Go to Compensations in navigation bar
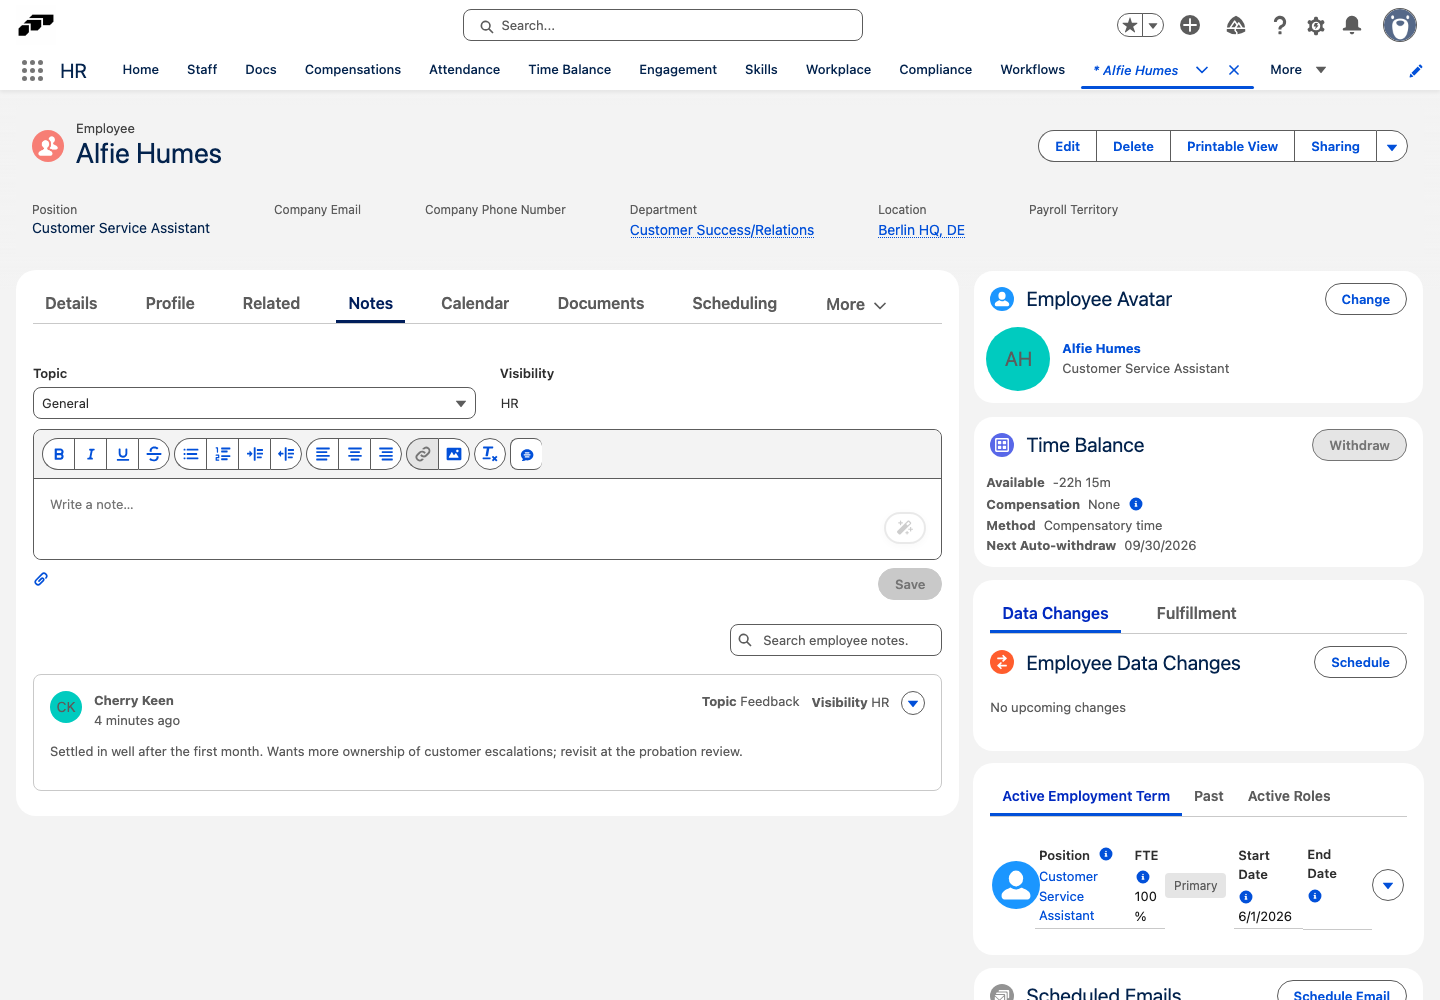The height and width of the screenshot is (1000, 1440). (353, 70)
